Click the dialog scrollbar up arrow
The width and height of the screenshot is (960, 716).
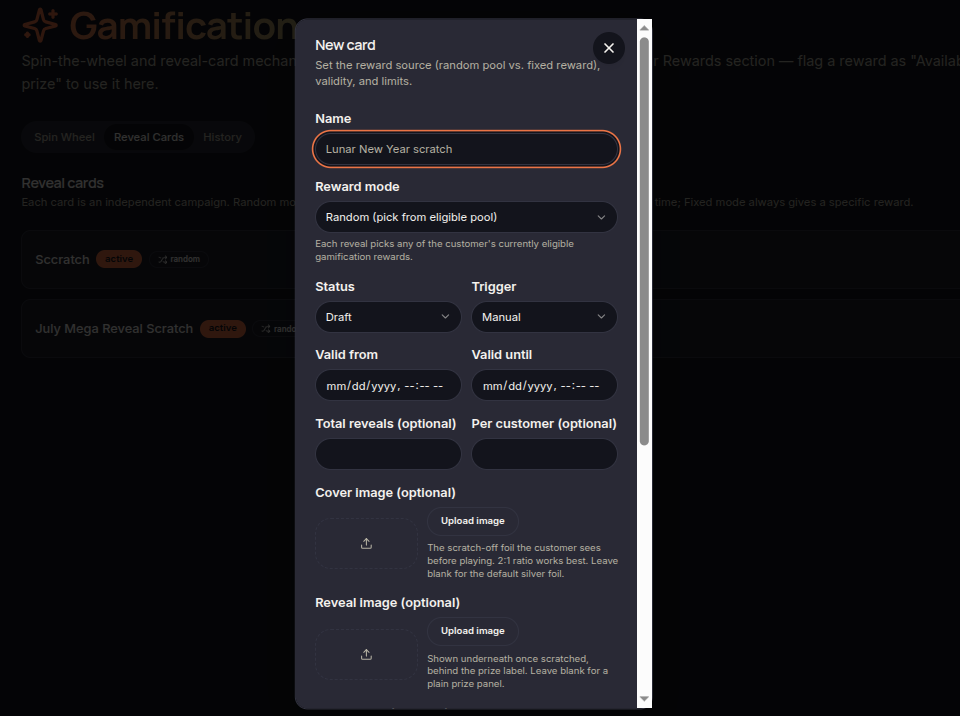click(x=644, y=28)
